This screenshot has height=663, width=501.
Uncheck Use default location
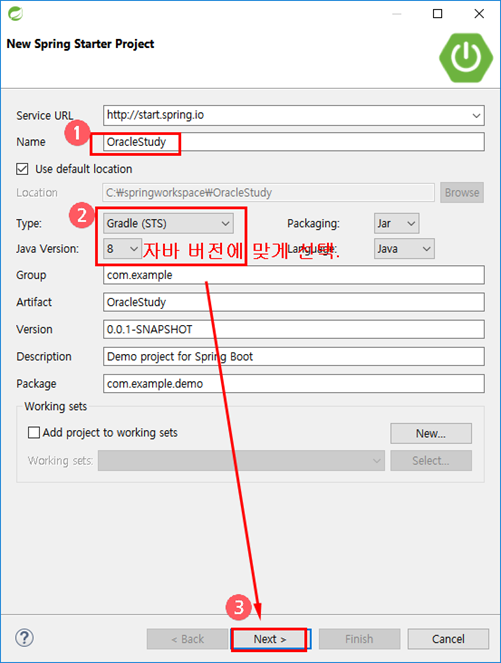(x=22, y=169)
